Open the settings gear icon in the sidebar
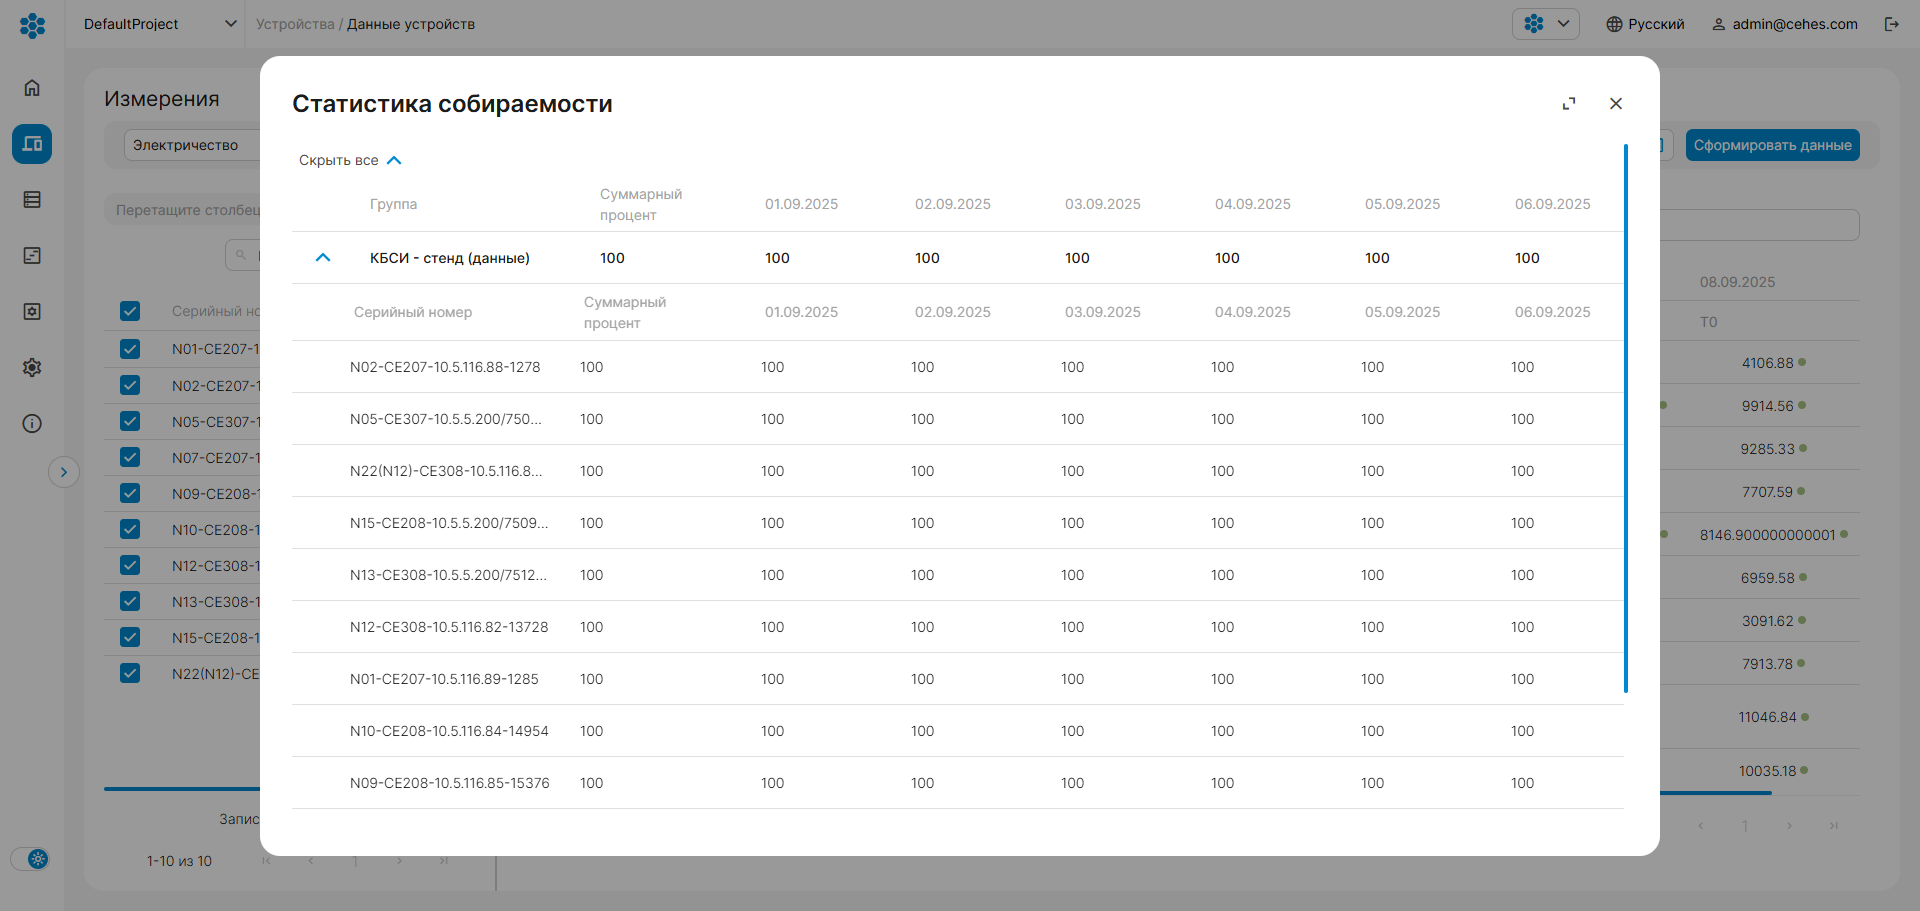The height and width of the screenshot is (911, 1920). pyautogui.click(x=32, y=368)
